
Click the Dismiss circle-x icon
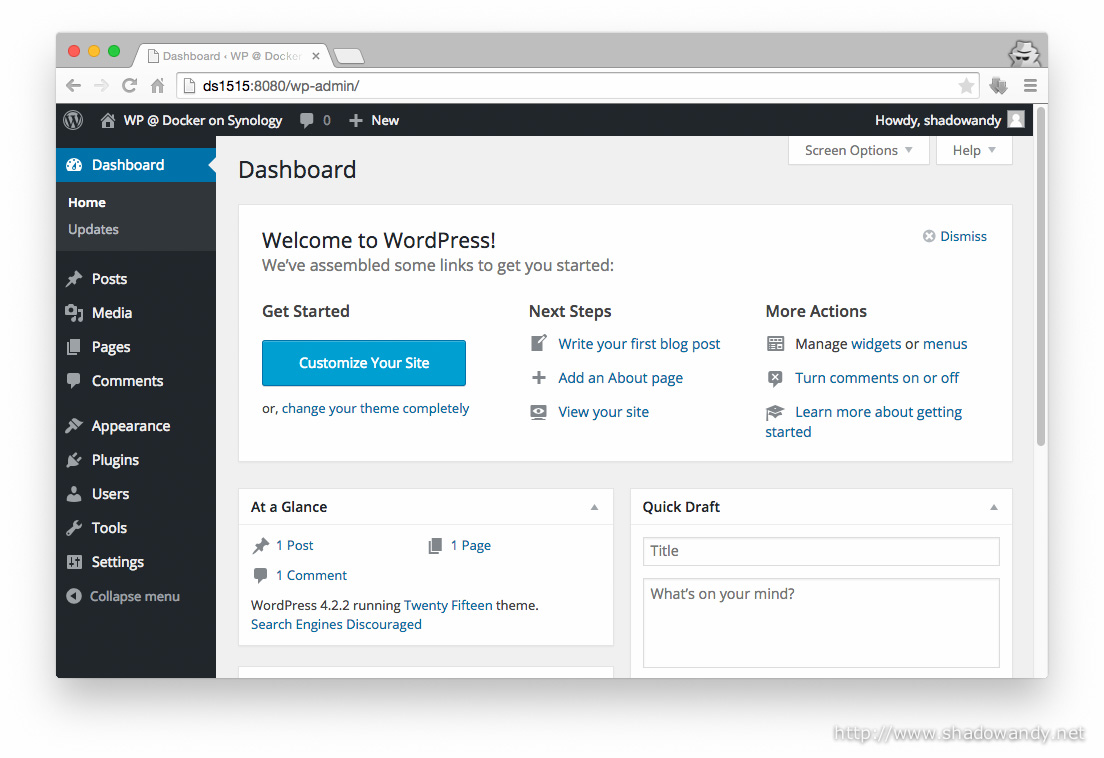(929, 236)
